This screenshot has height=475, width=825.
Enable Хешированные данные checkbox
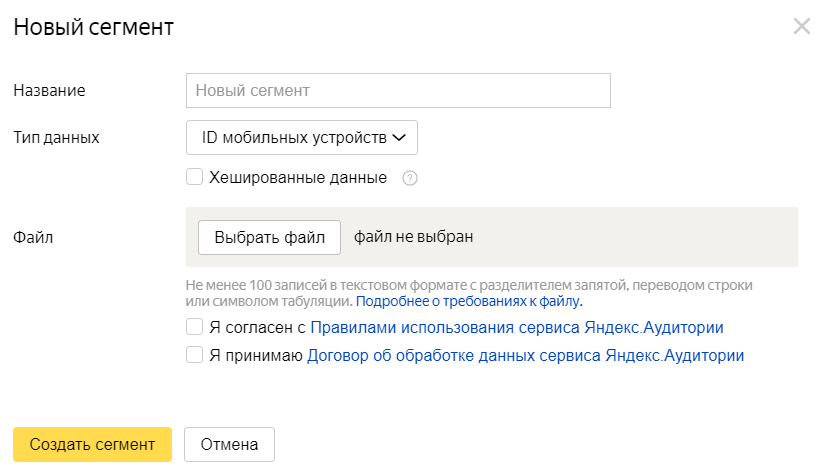pyautogui.click(x=195, y=177)
